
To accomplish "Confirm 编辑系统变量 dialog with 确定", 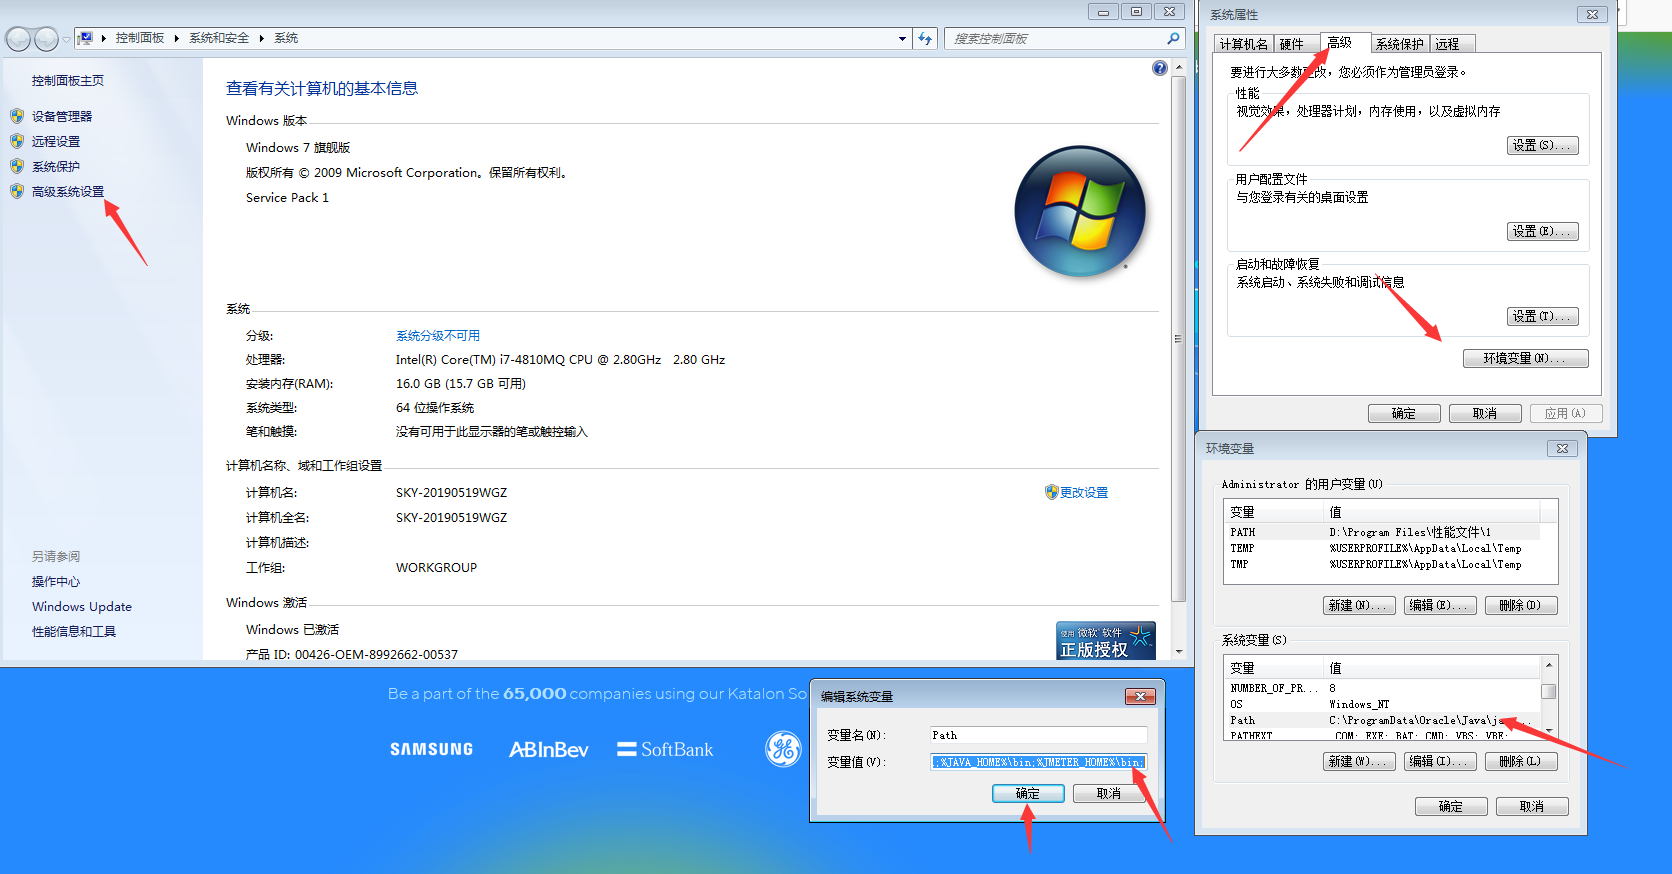I will (x=1028, y=794).
